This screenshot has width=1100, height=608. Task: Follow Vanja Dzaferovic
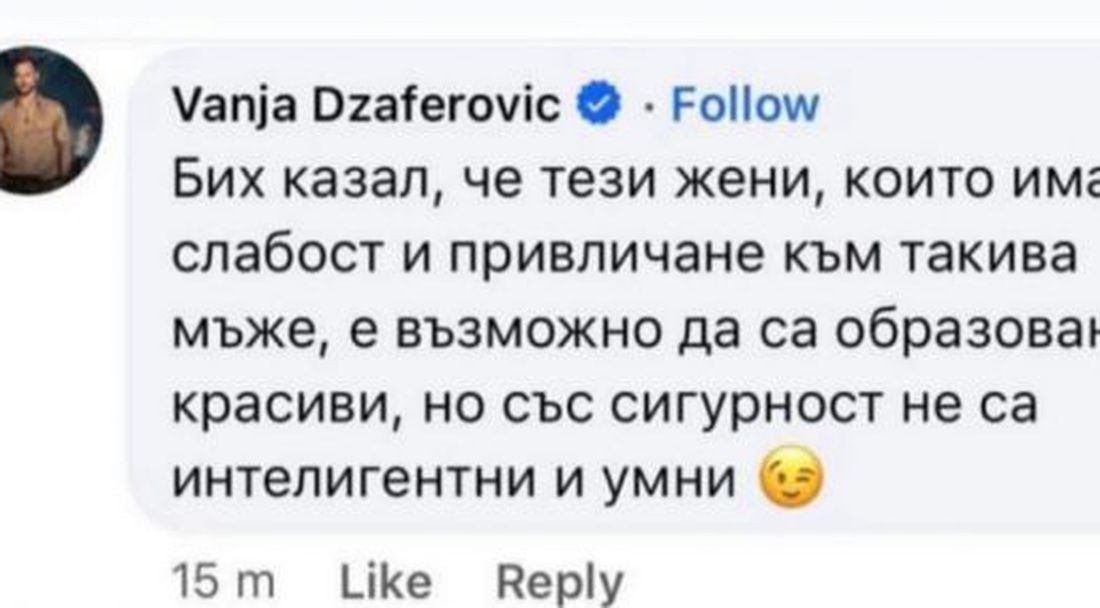tap(744, 105)
